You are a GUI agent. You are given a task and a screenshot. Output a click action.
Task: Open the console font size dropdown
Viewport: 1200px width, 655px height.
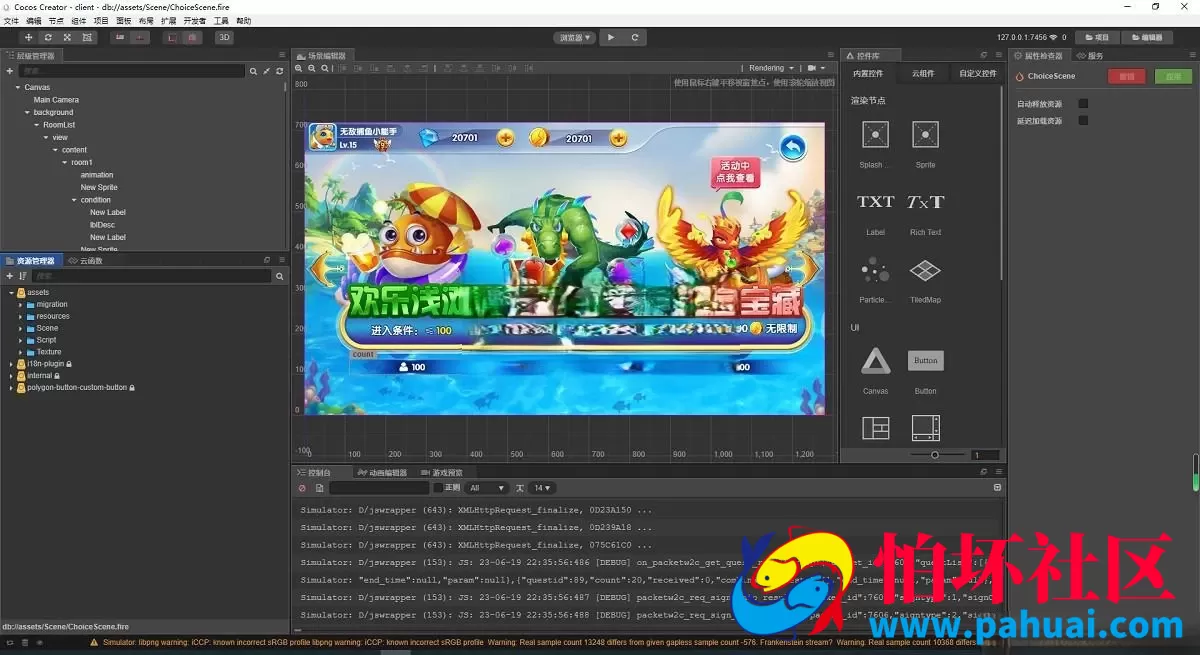pos(542,488)
